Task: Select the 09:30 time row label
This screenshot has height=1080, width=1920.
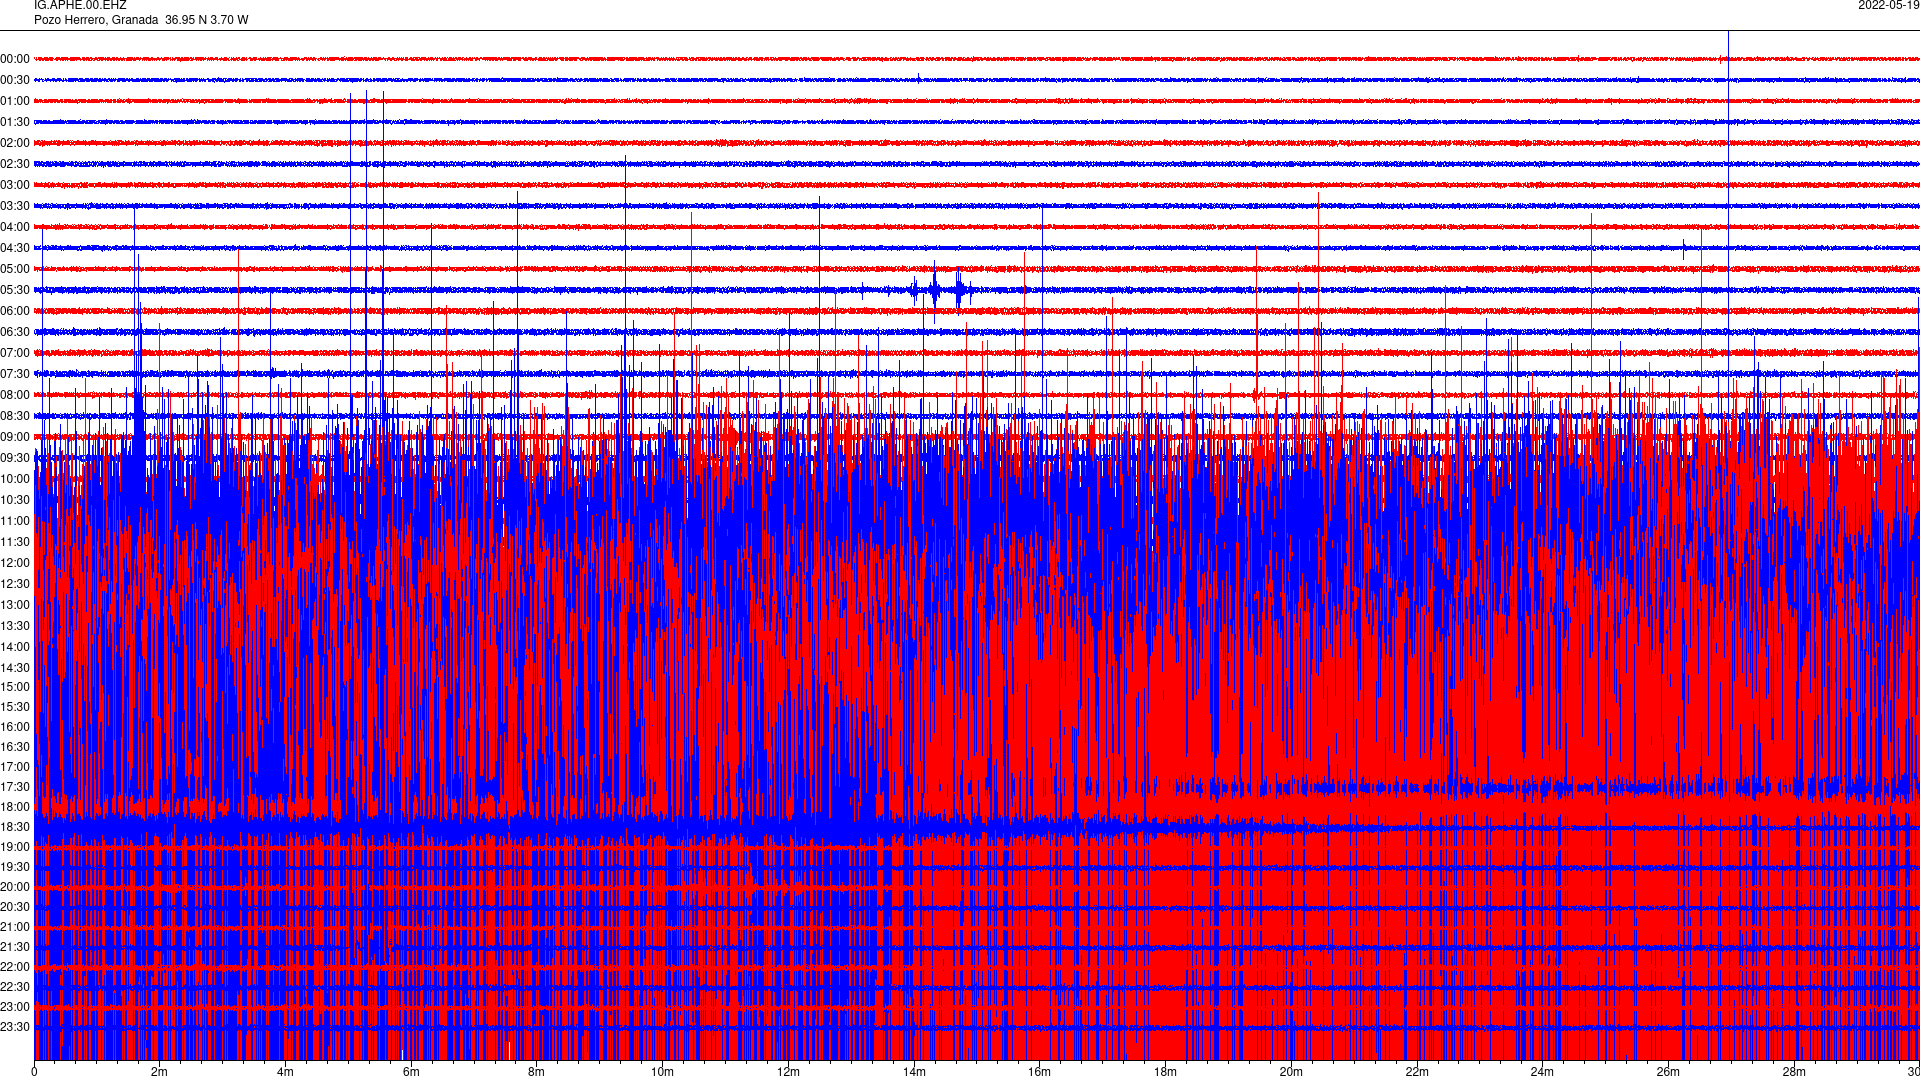Action: click(x=15, y=458)
